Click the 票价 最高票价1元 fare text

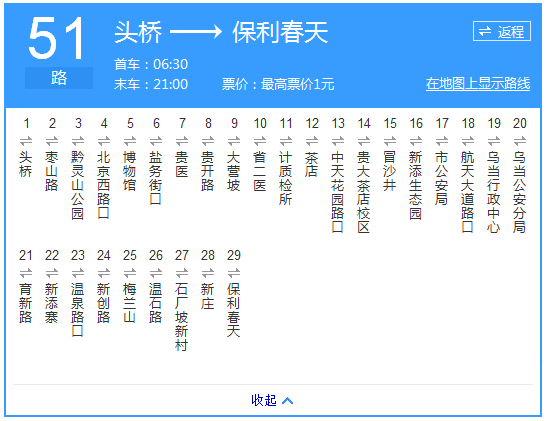point(278,84)
